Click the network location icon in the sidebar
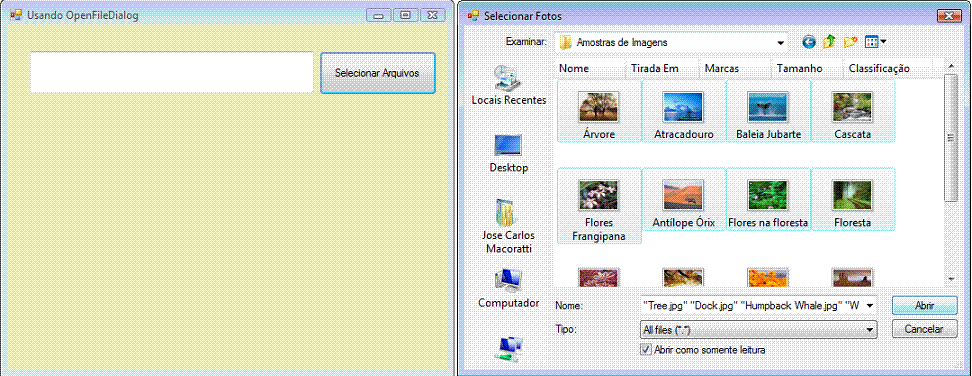Viewport: 972px width, 376px height. pos(509,349)
